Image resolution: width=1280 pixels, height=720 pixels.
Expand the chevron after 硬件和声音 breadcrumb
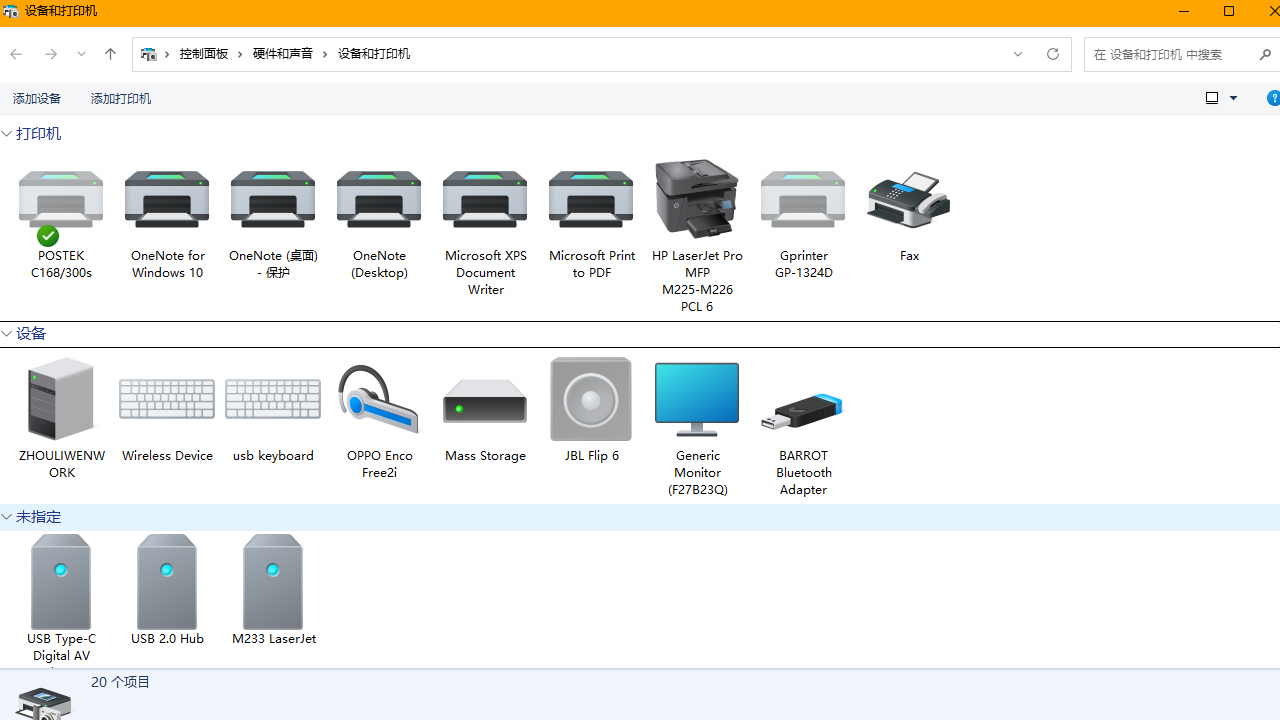tap(325, 54)
